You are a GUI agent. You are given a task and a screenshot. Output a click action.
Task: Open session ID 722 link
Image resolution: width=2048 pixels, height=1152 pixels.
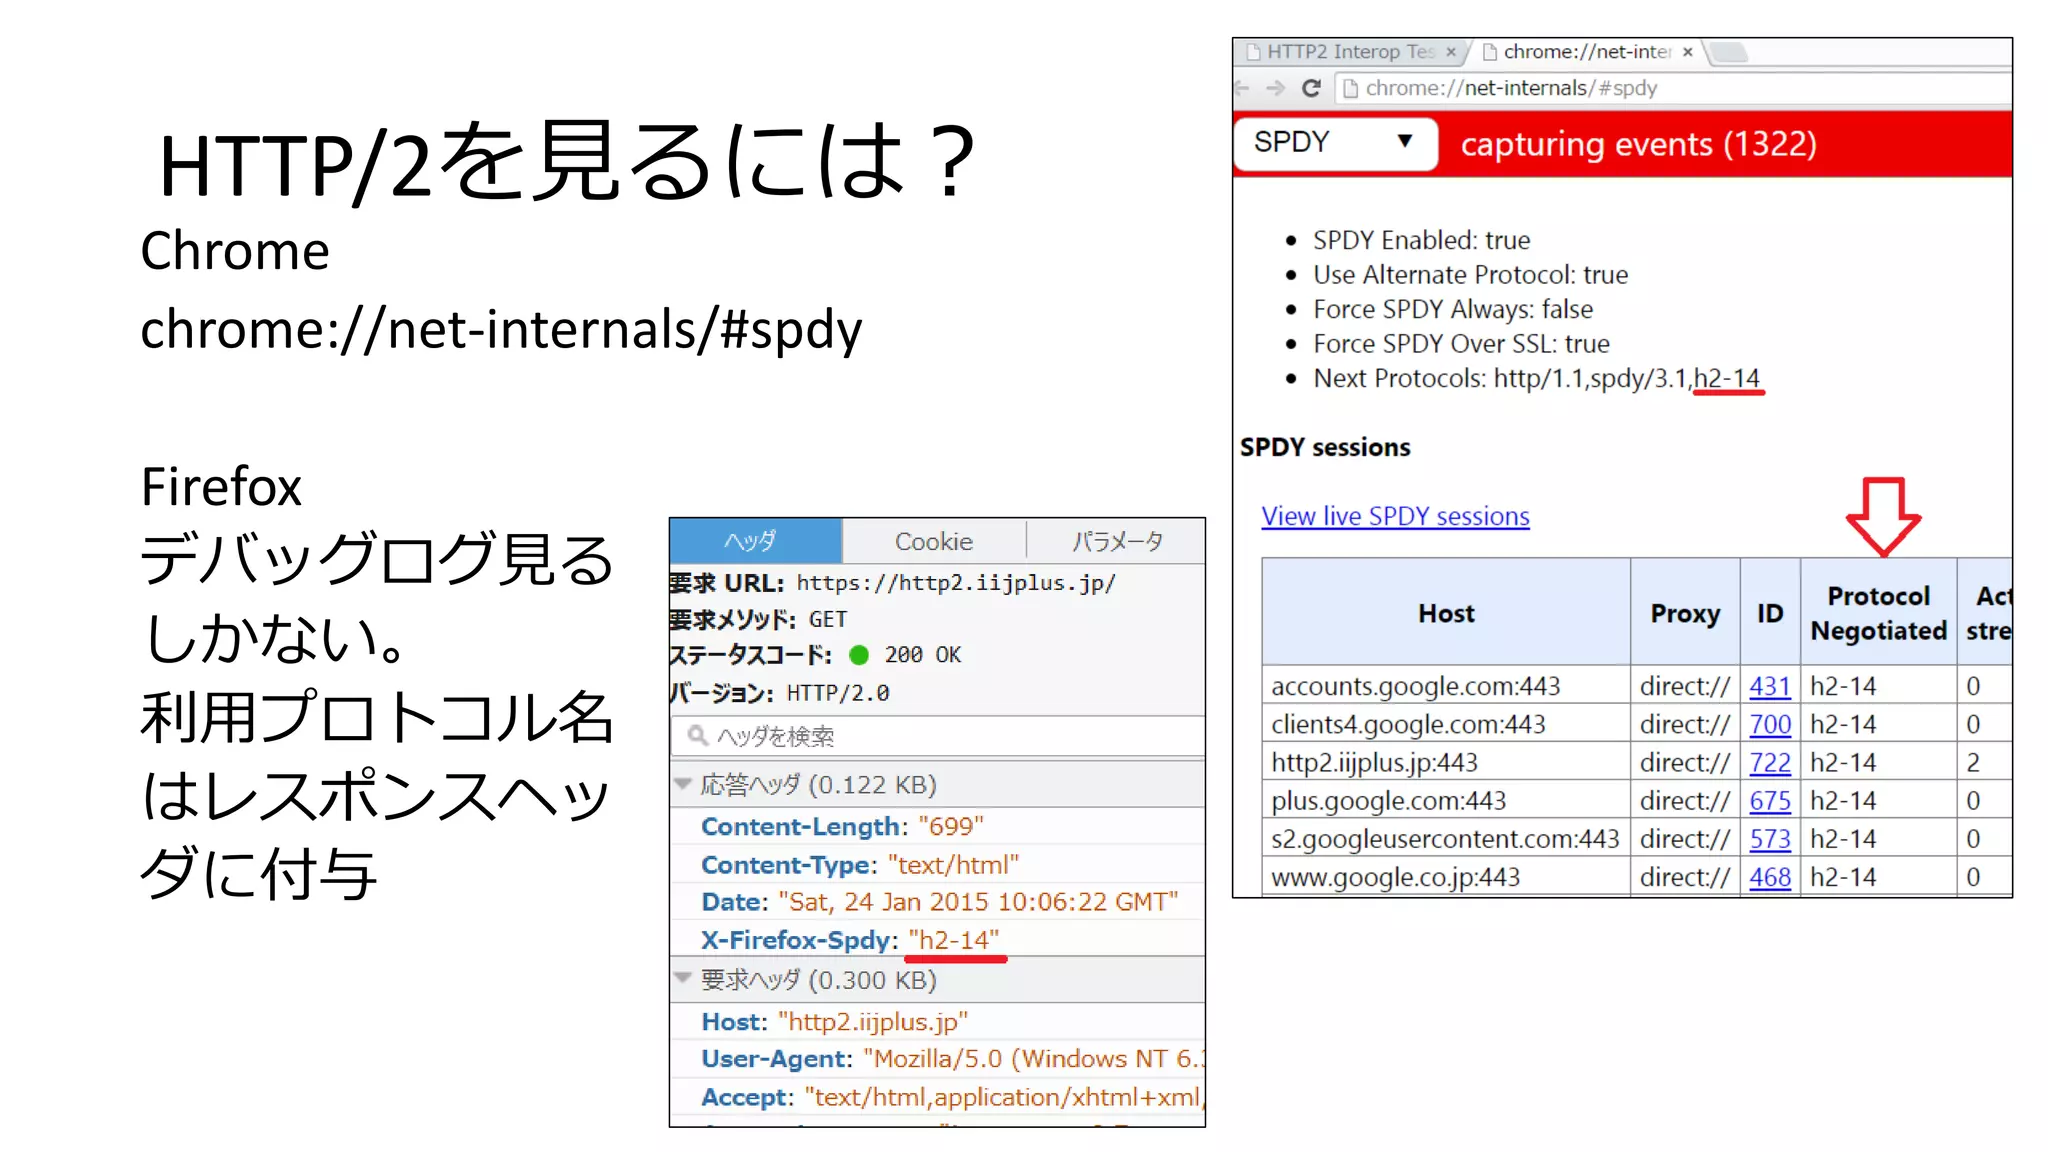tap(1769, 762)
